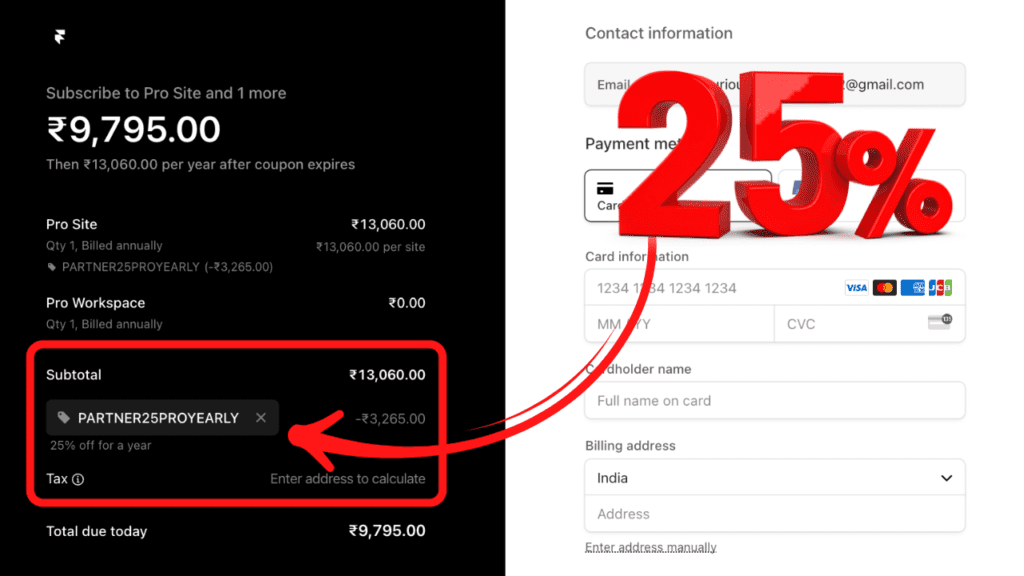Click the Visa card brand icon
1024x576 pixels.
click(x=856, y=288)
